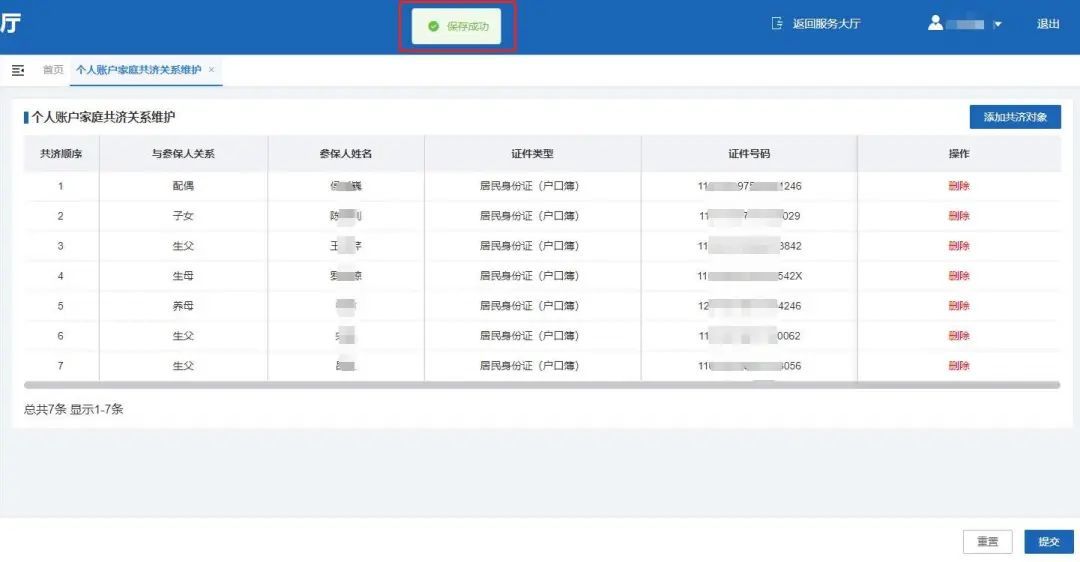Close the 个人账户家庭共济关系维护 tab
This screenshot has width=1080, height=562.
pos(212,70)
